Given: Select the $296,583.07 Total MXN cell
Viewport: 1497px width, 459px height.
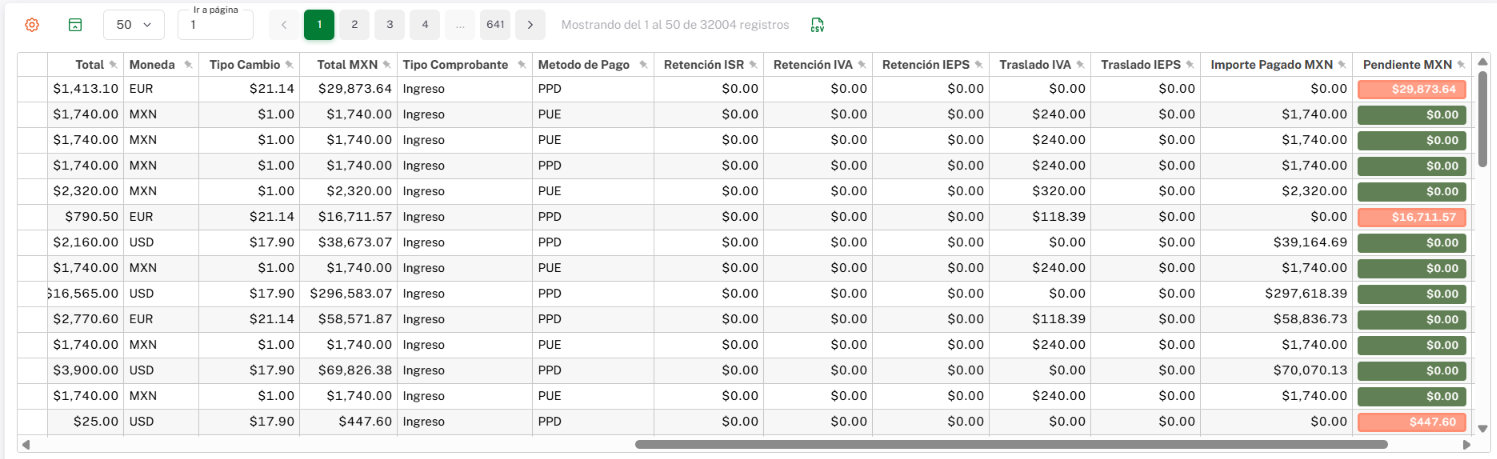Looking at the screenshot, I should [348, 294].
